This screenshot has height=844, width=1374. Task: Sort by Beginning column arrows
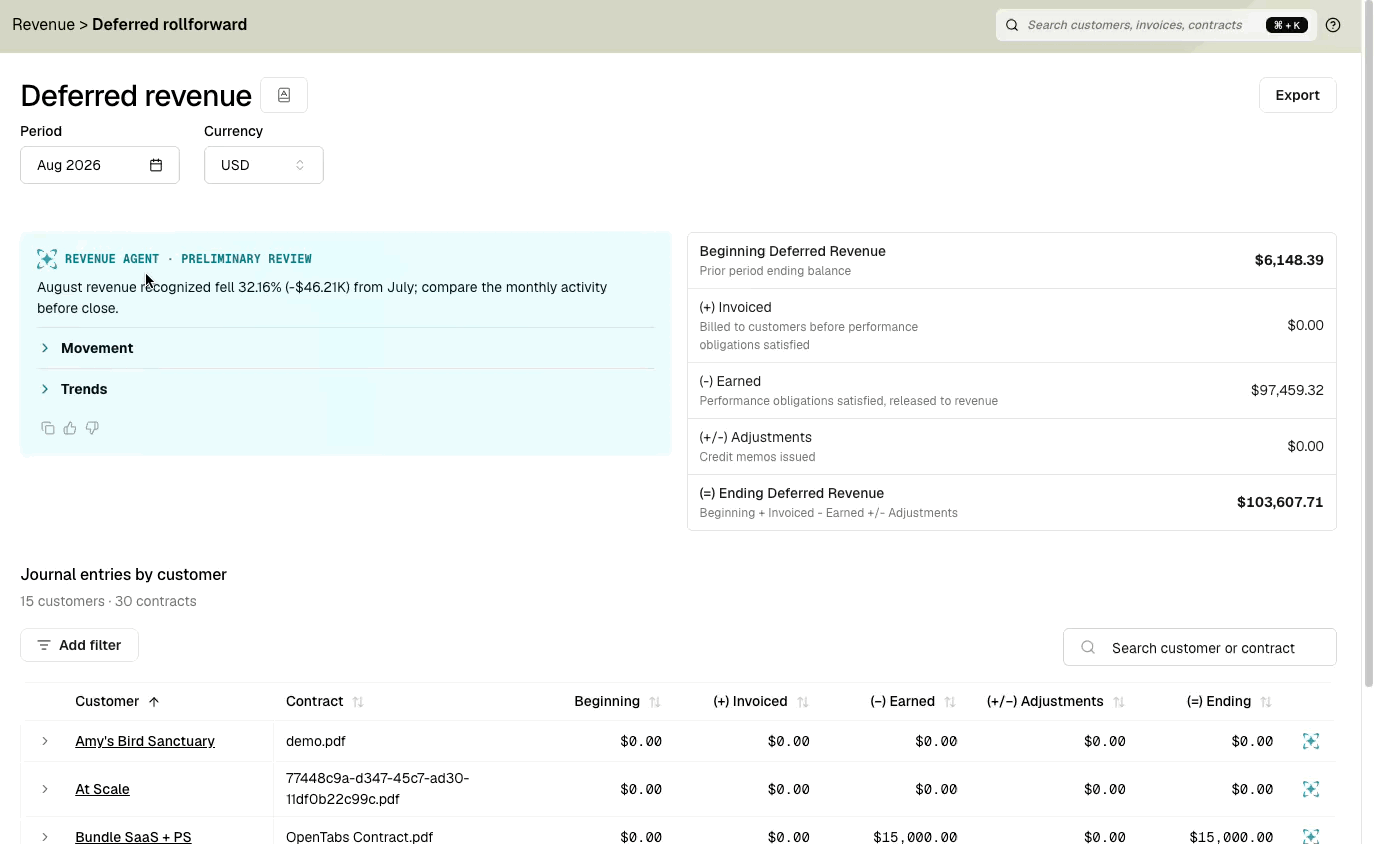point(655,702)
